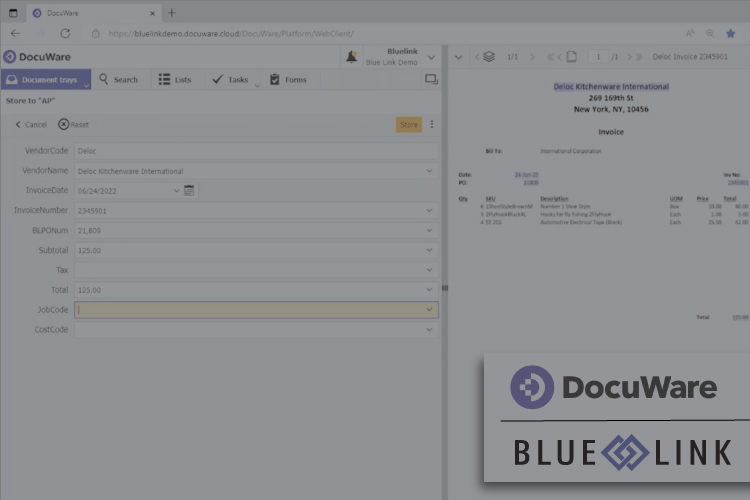The image size is (750, 500).
Task: Open the Lists tab
Action: 175,80
